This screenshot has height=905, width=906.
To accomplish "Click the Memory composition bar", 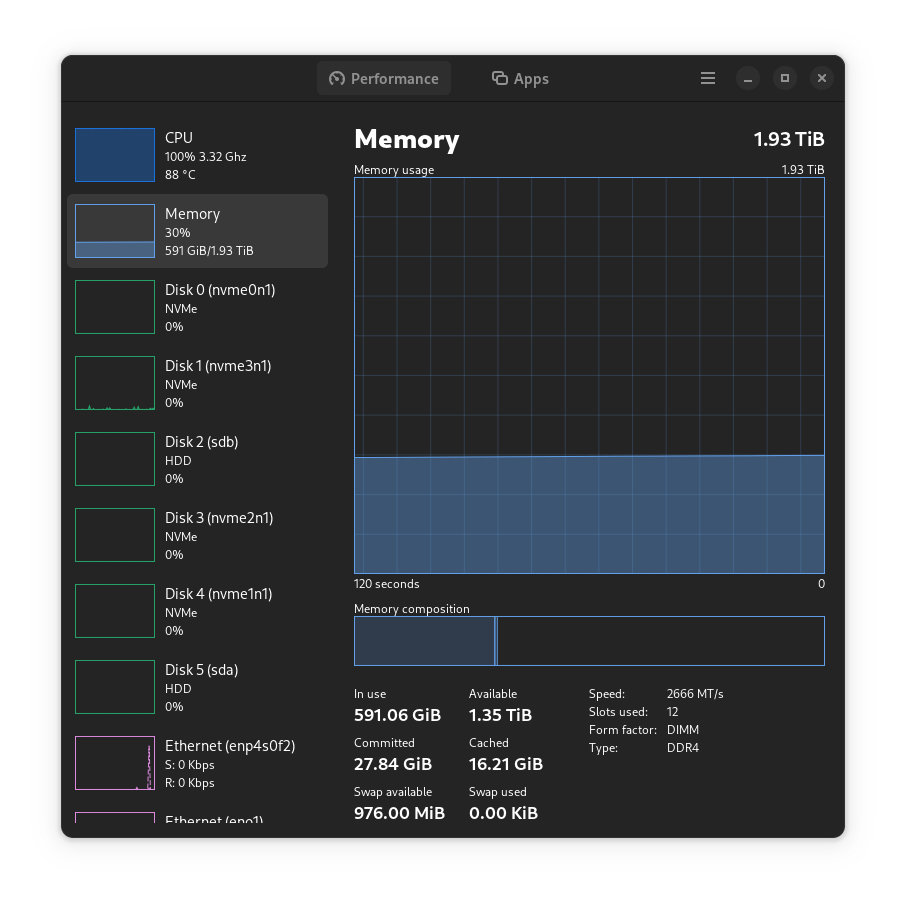I will click(589, 641).
